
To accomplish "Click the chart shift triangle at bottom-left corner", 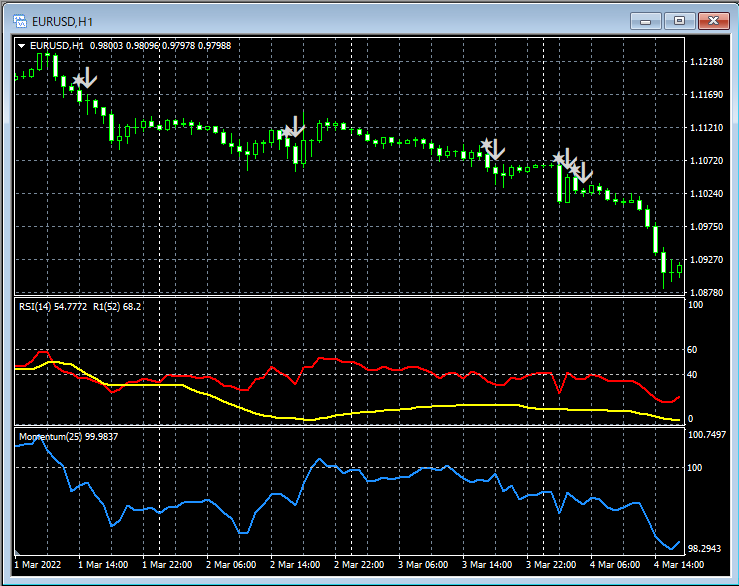I will point(17,551).
